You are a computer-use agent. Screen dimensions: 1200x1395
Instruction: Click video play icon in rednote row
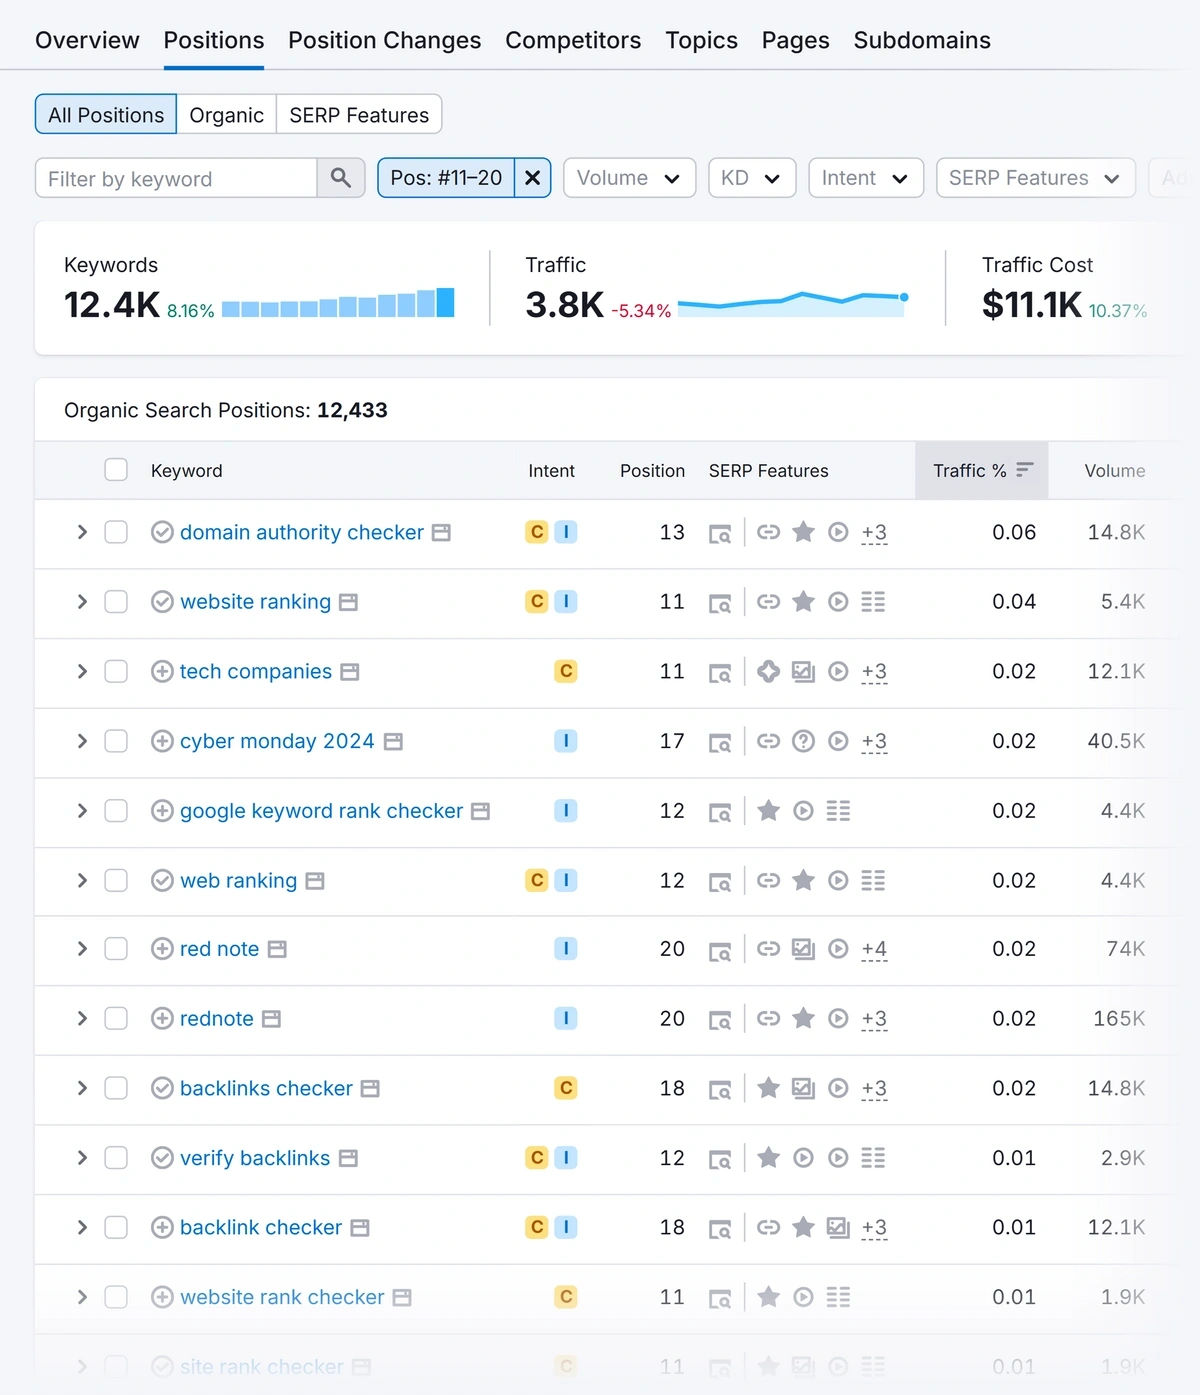(839, 1019)
